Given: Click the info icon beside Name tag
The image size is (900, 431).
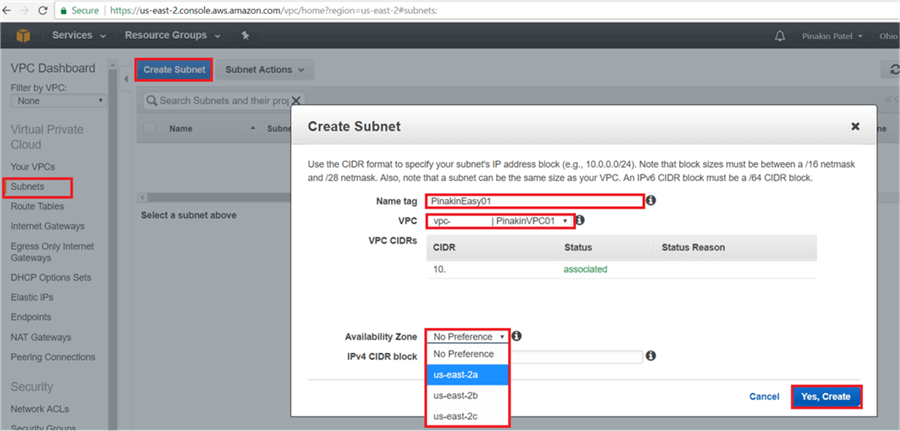Looking at the screenshot, I should [x=651, y=201].
